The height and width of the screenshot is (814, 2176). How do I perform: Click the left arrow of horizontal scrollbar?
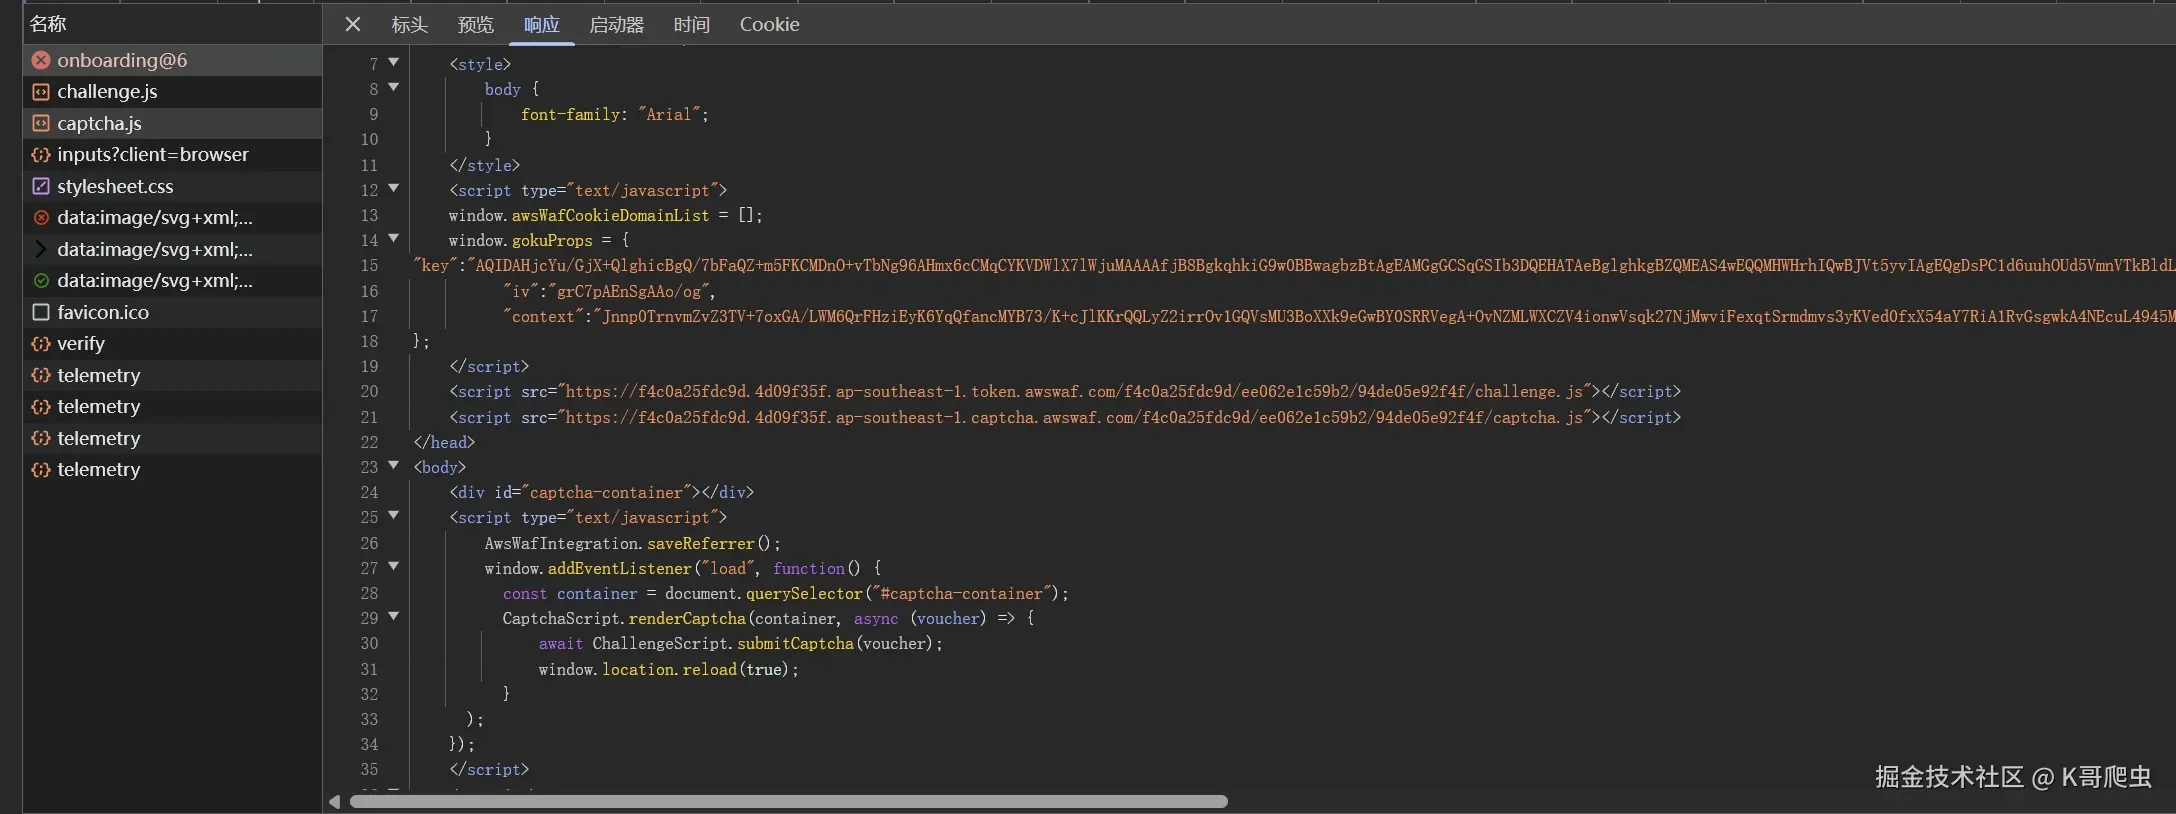pos(335,802)
